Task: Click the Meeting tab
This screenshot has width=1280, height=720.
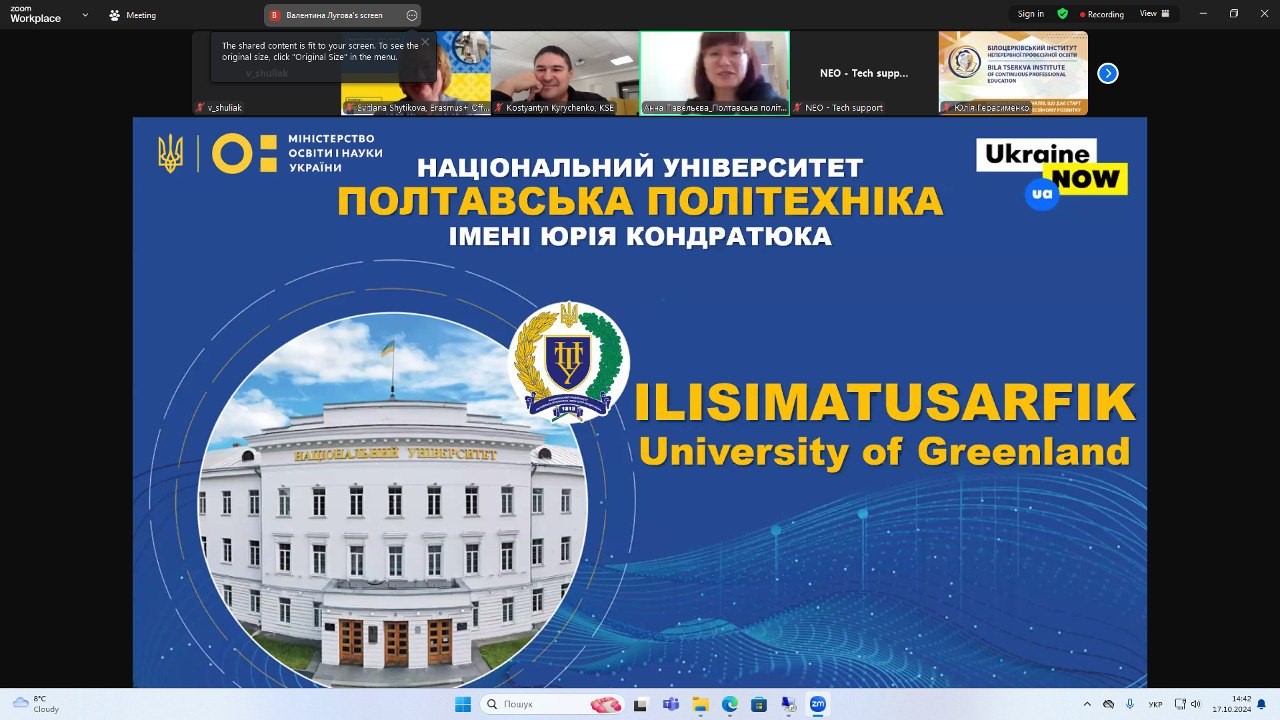Action: coord(132,15)
